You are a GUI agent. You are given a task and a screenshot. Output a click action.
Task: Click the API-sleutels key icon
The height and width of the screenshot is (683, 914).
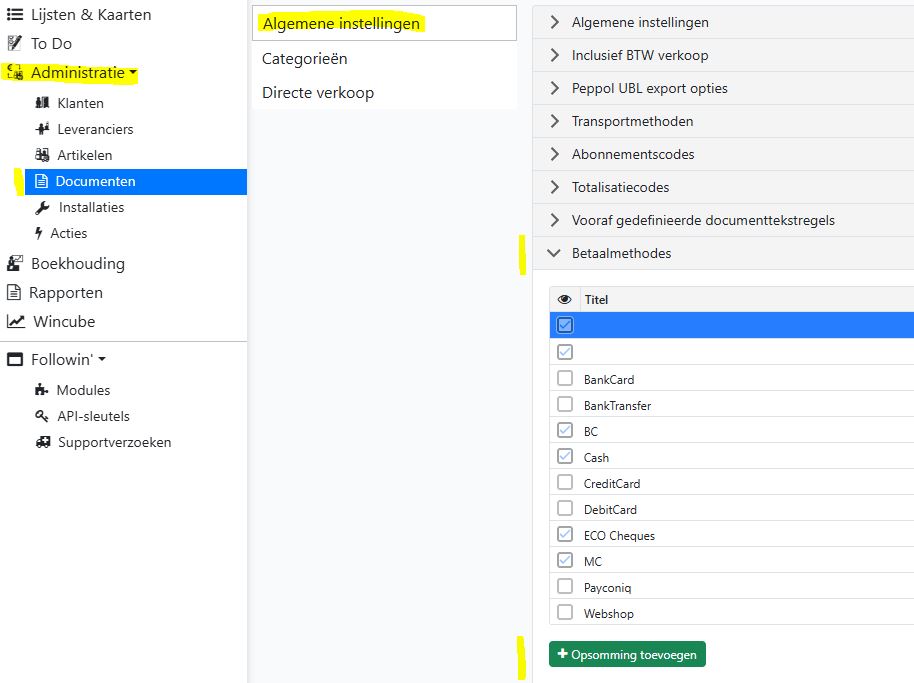click(41, 416)
